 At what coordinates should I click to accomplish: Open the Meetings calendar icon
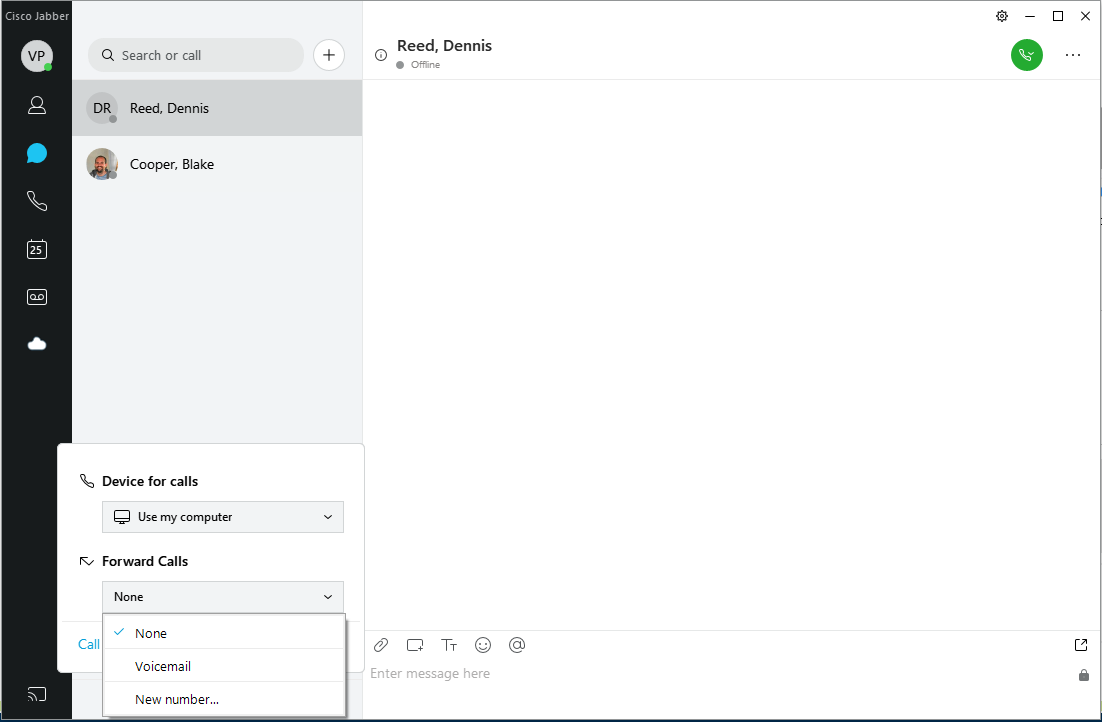click(x=37, y=249)
